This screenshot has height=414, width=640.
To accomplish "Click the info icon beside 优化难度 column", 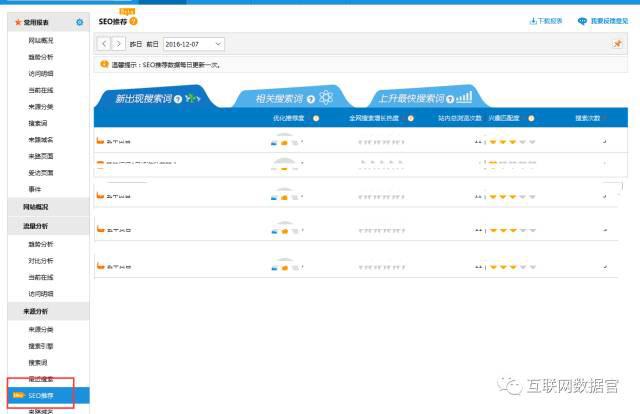I will pyautogui.click(x=315, y=118).
